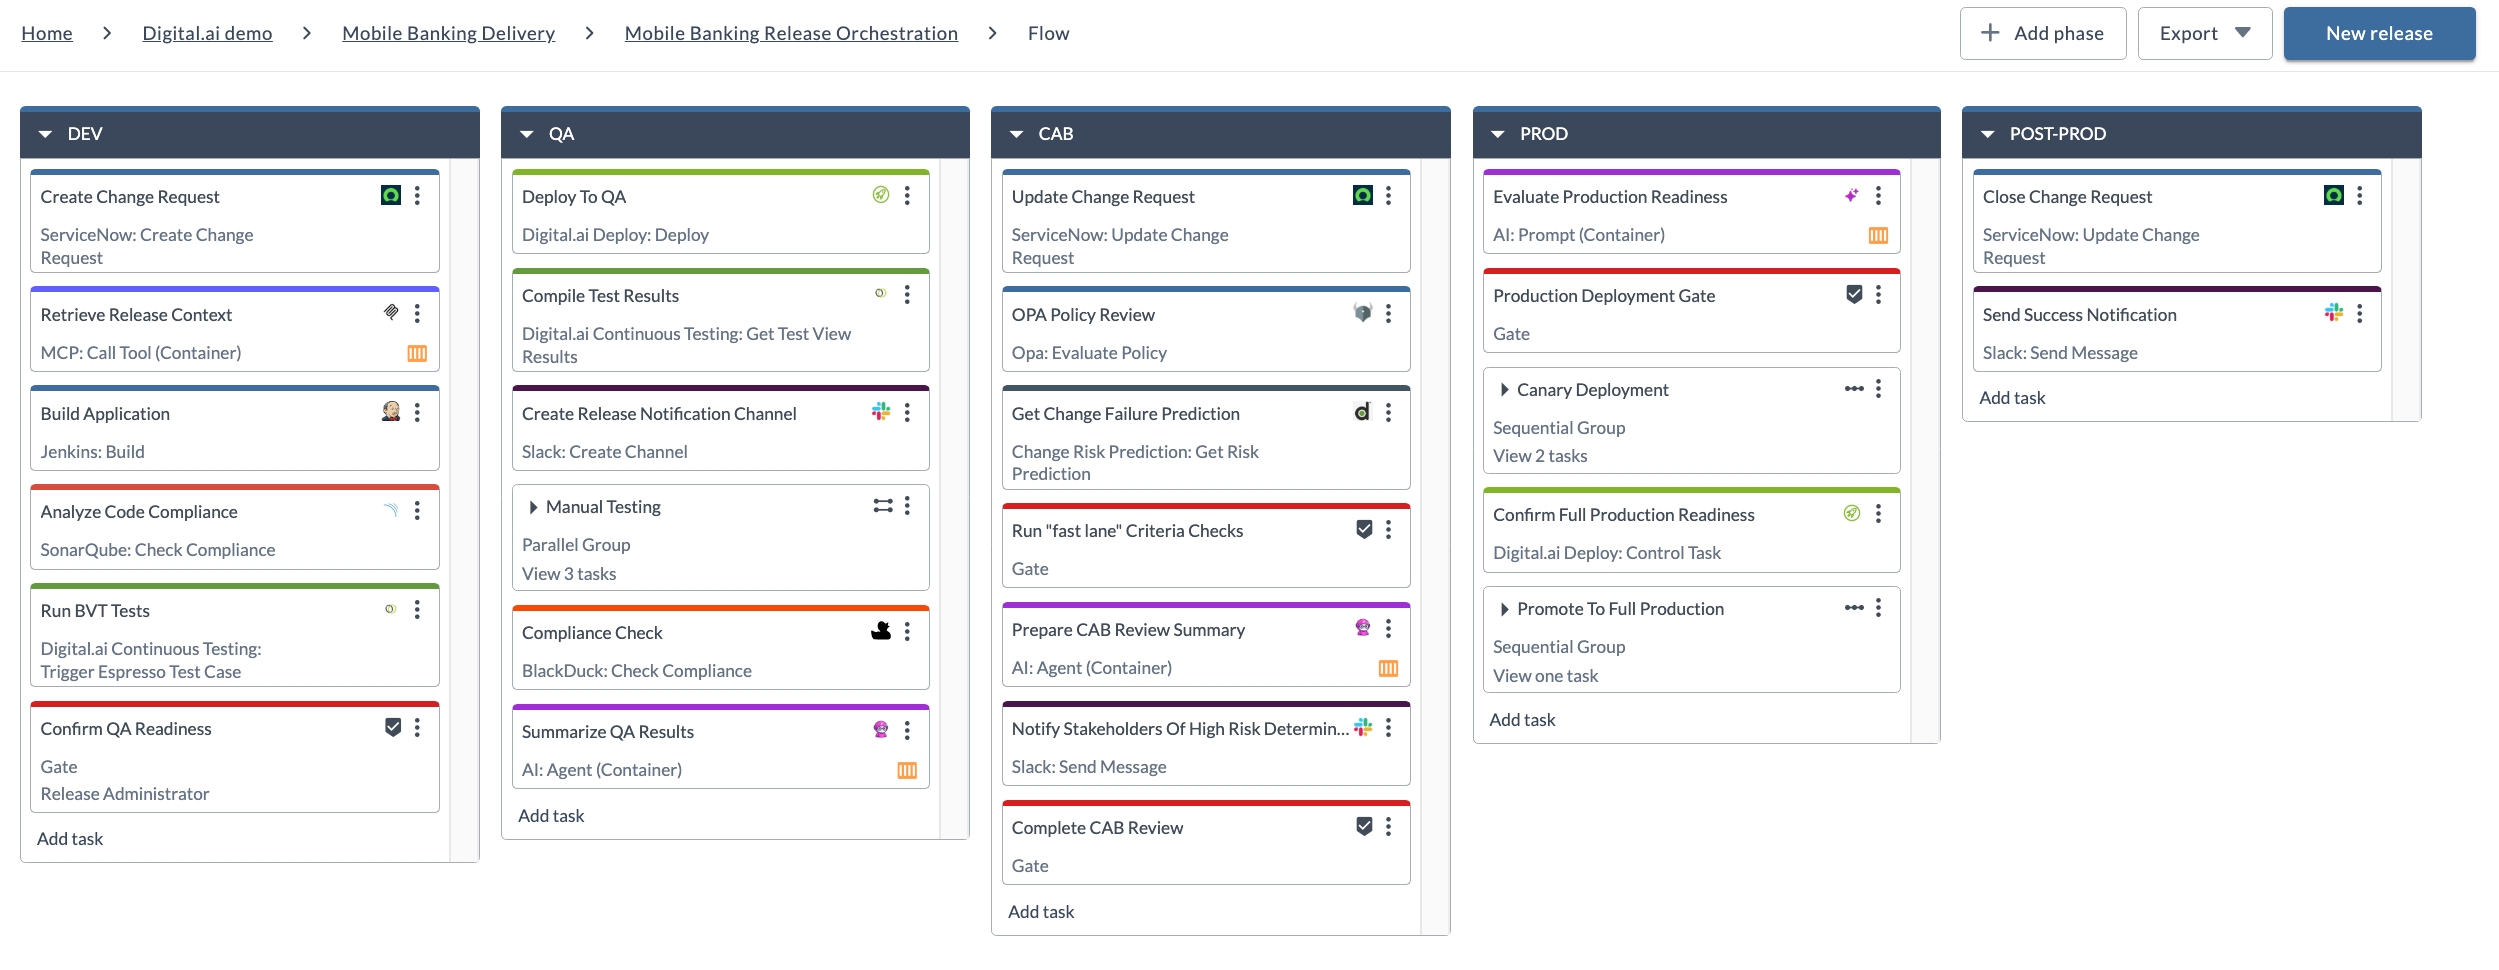
Task: Click View one task under Promote To Full Production
Action: point(1545,676)
